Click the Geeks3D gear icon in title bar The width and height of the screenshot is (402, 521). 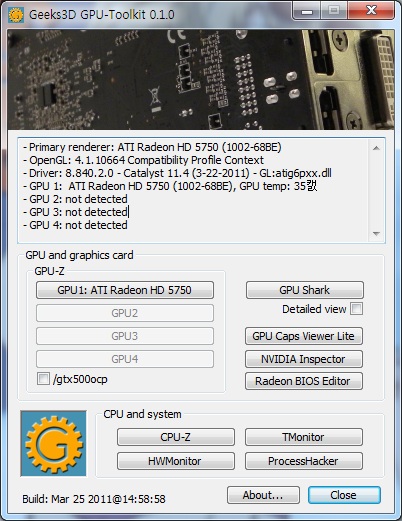coord(16,15)
